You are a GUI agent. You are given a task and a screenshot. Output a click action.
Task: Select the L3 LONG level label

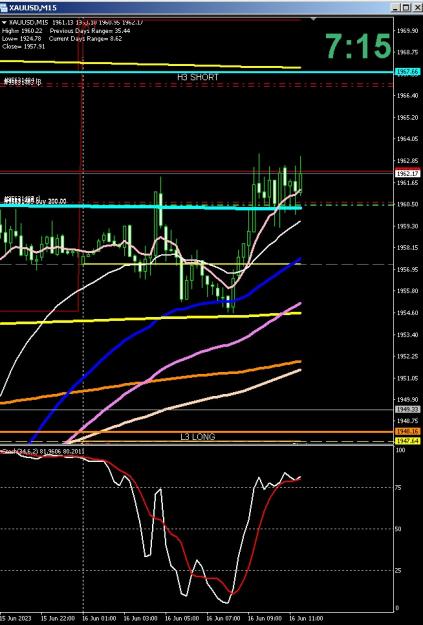[x=198, y=437]
